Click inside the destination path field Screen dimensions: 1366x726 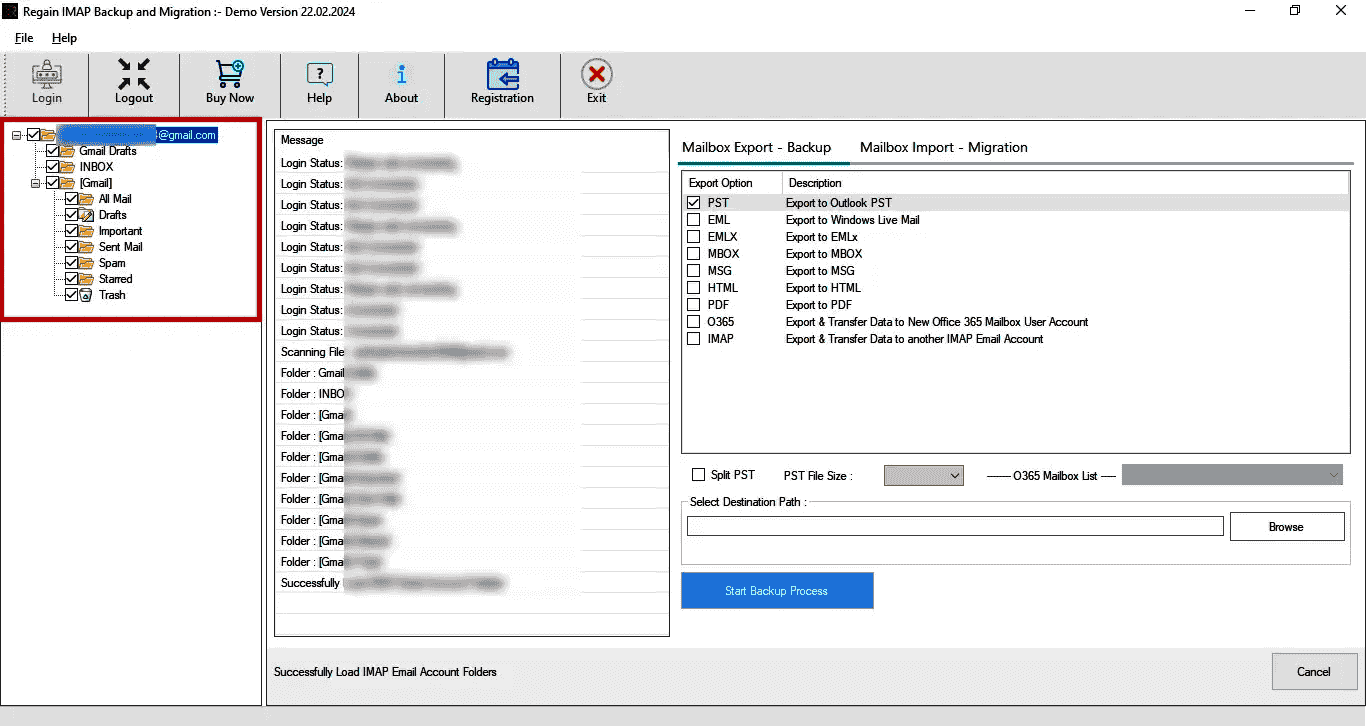tap(954, 526)
